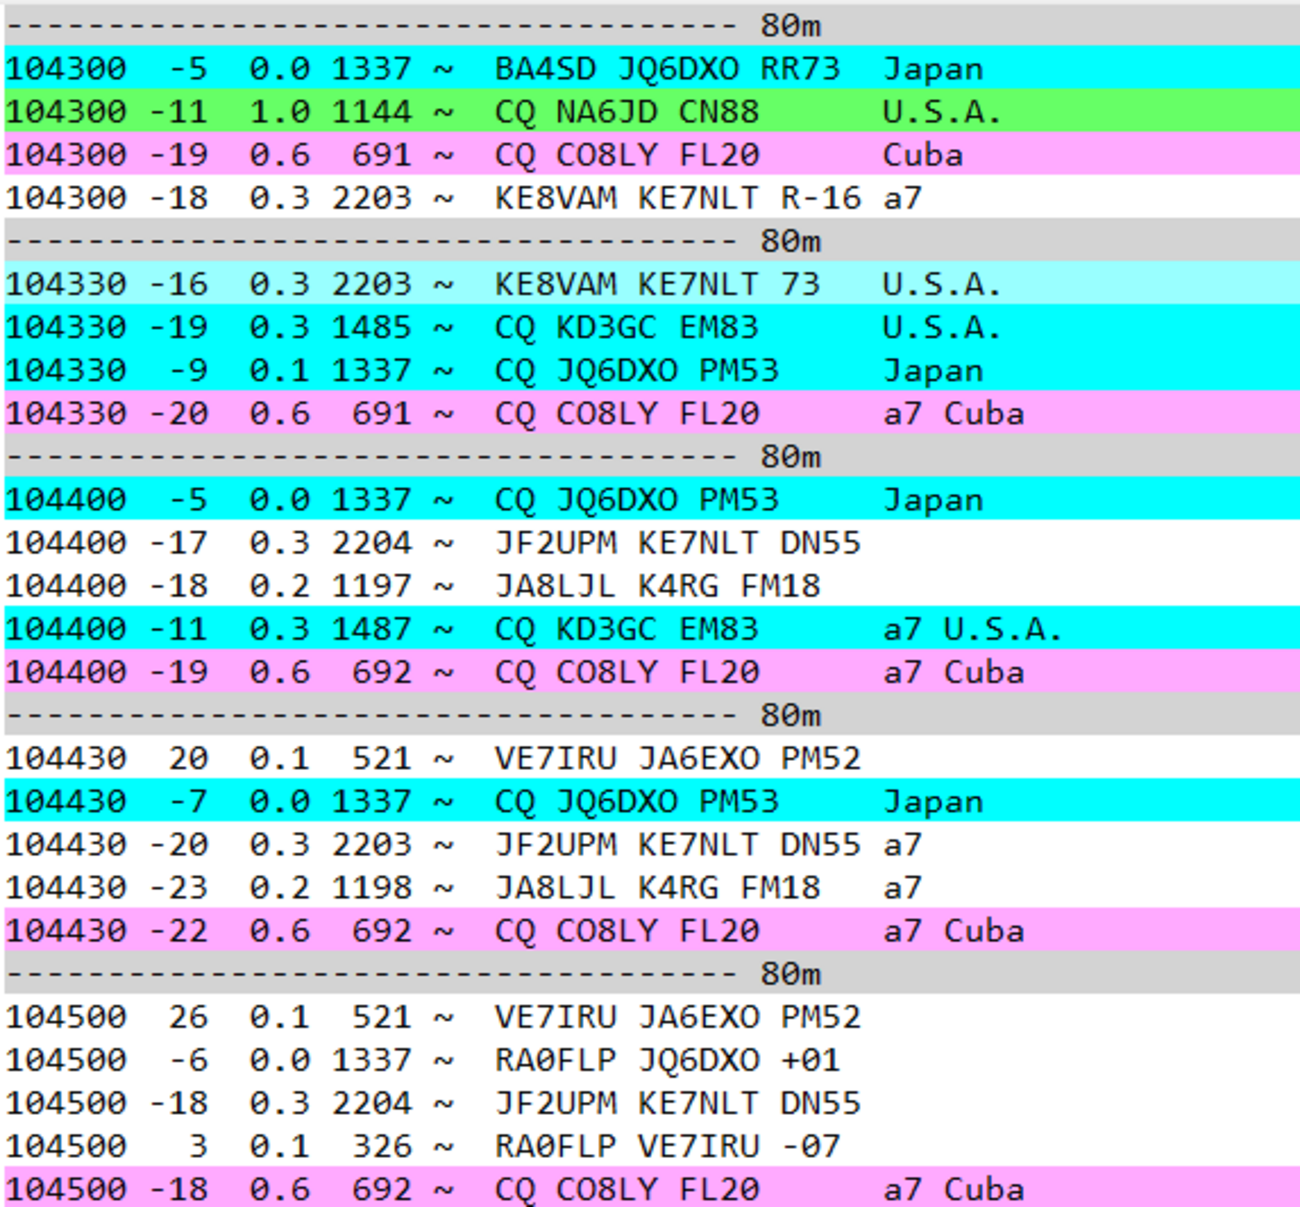The height and width of the screenshot is (1207, 1300).
Task: Select the pink CQ CO8LY FL20 row at 104300
Action: (650, 155)
